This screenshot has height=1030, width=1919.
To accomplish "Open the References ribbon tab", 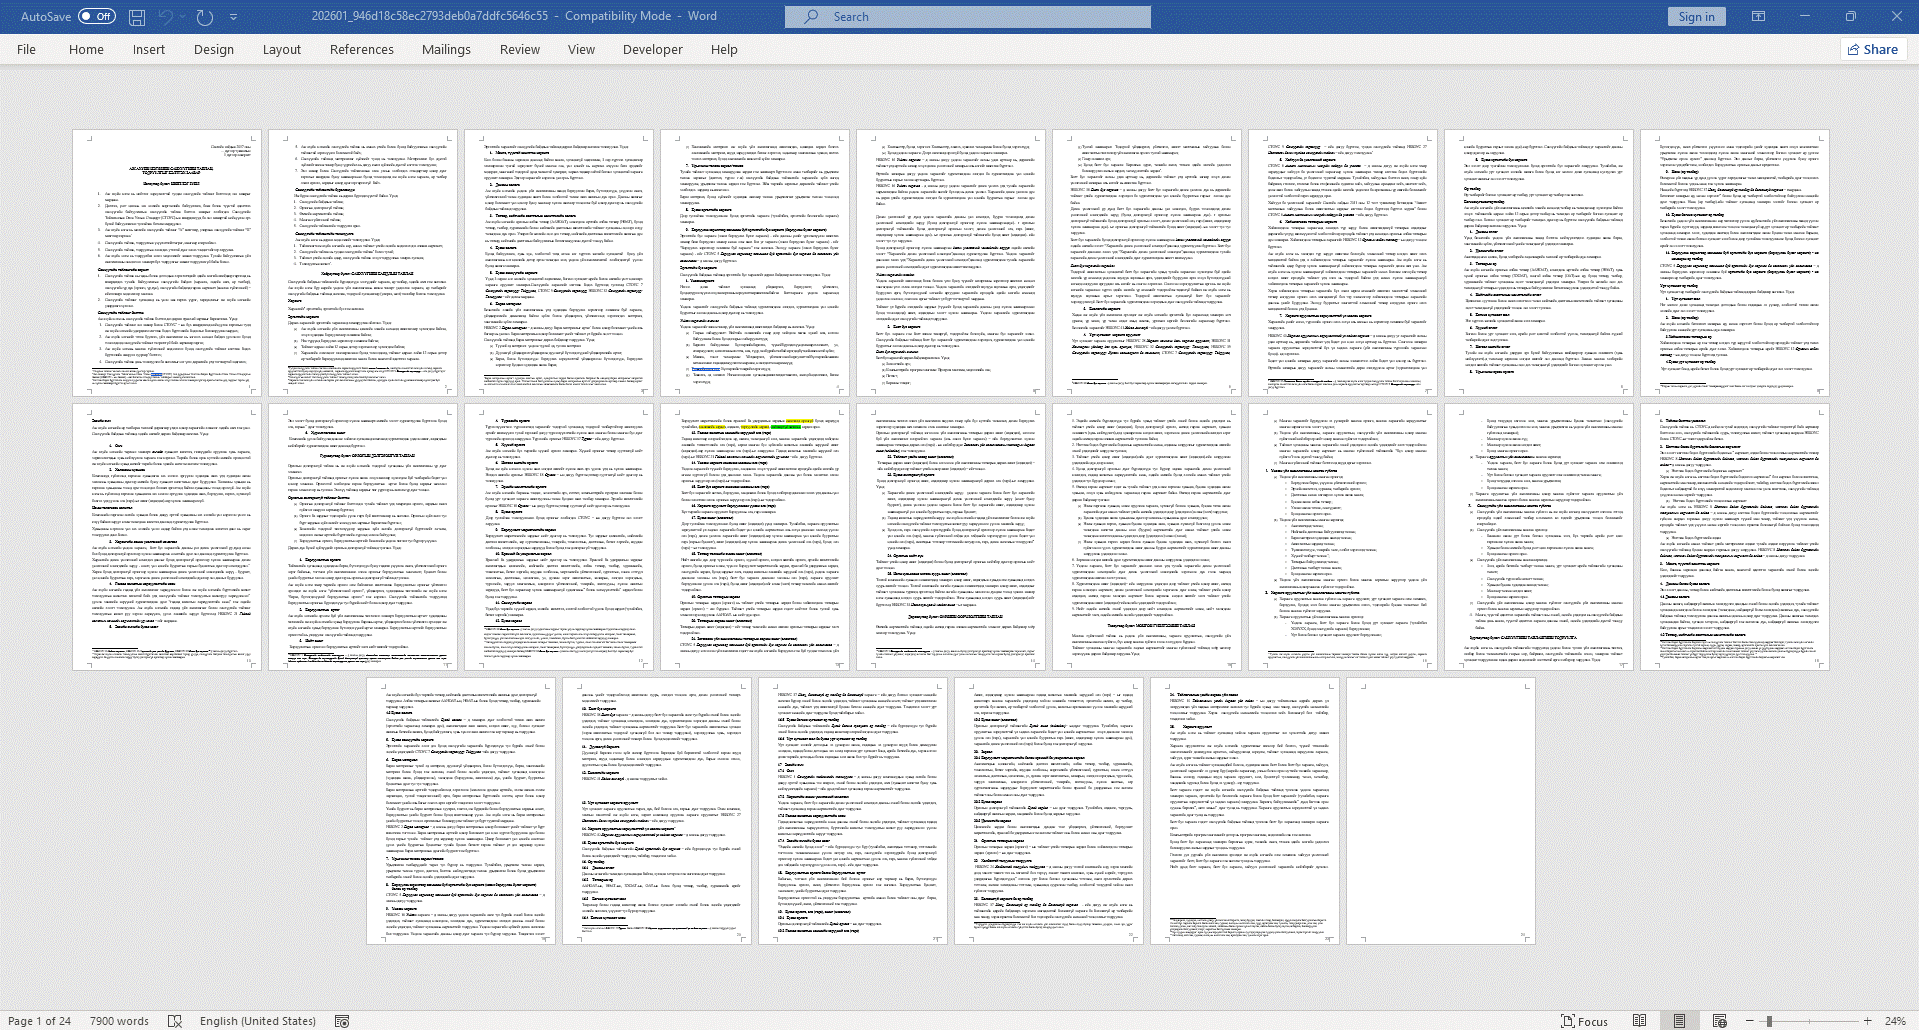I will point(361,49).
